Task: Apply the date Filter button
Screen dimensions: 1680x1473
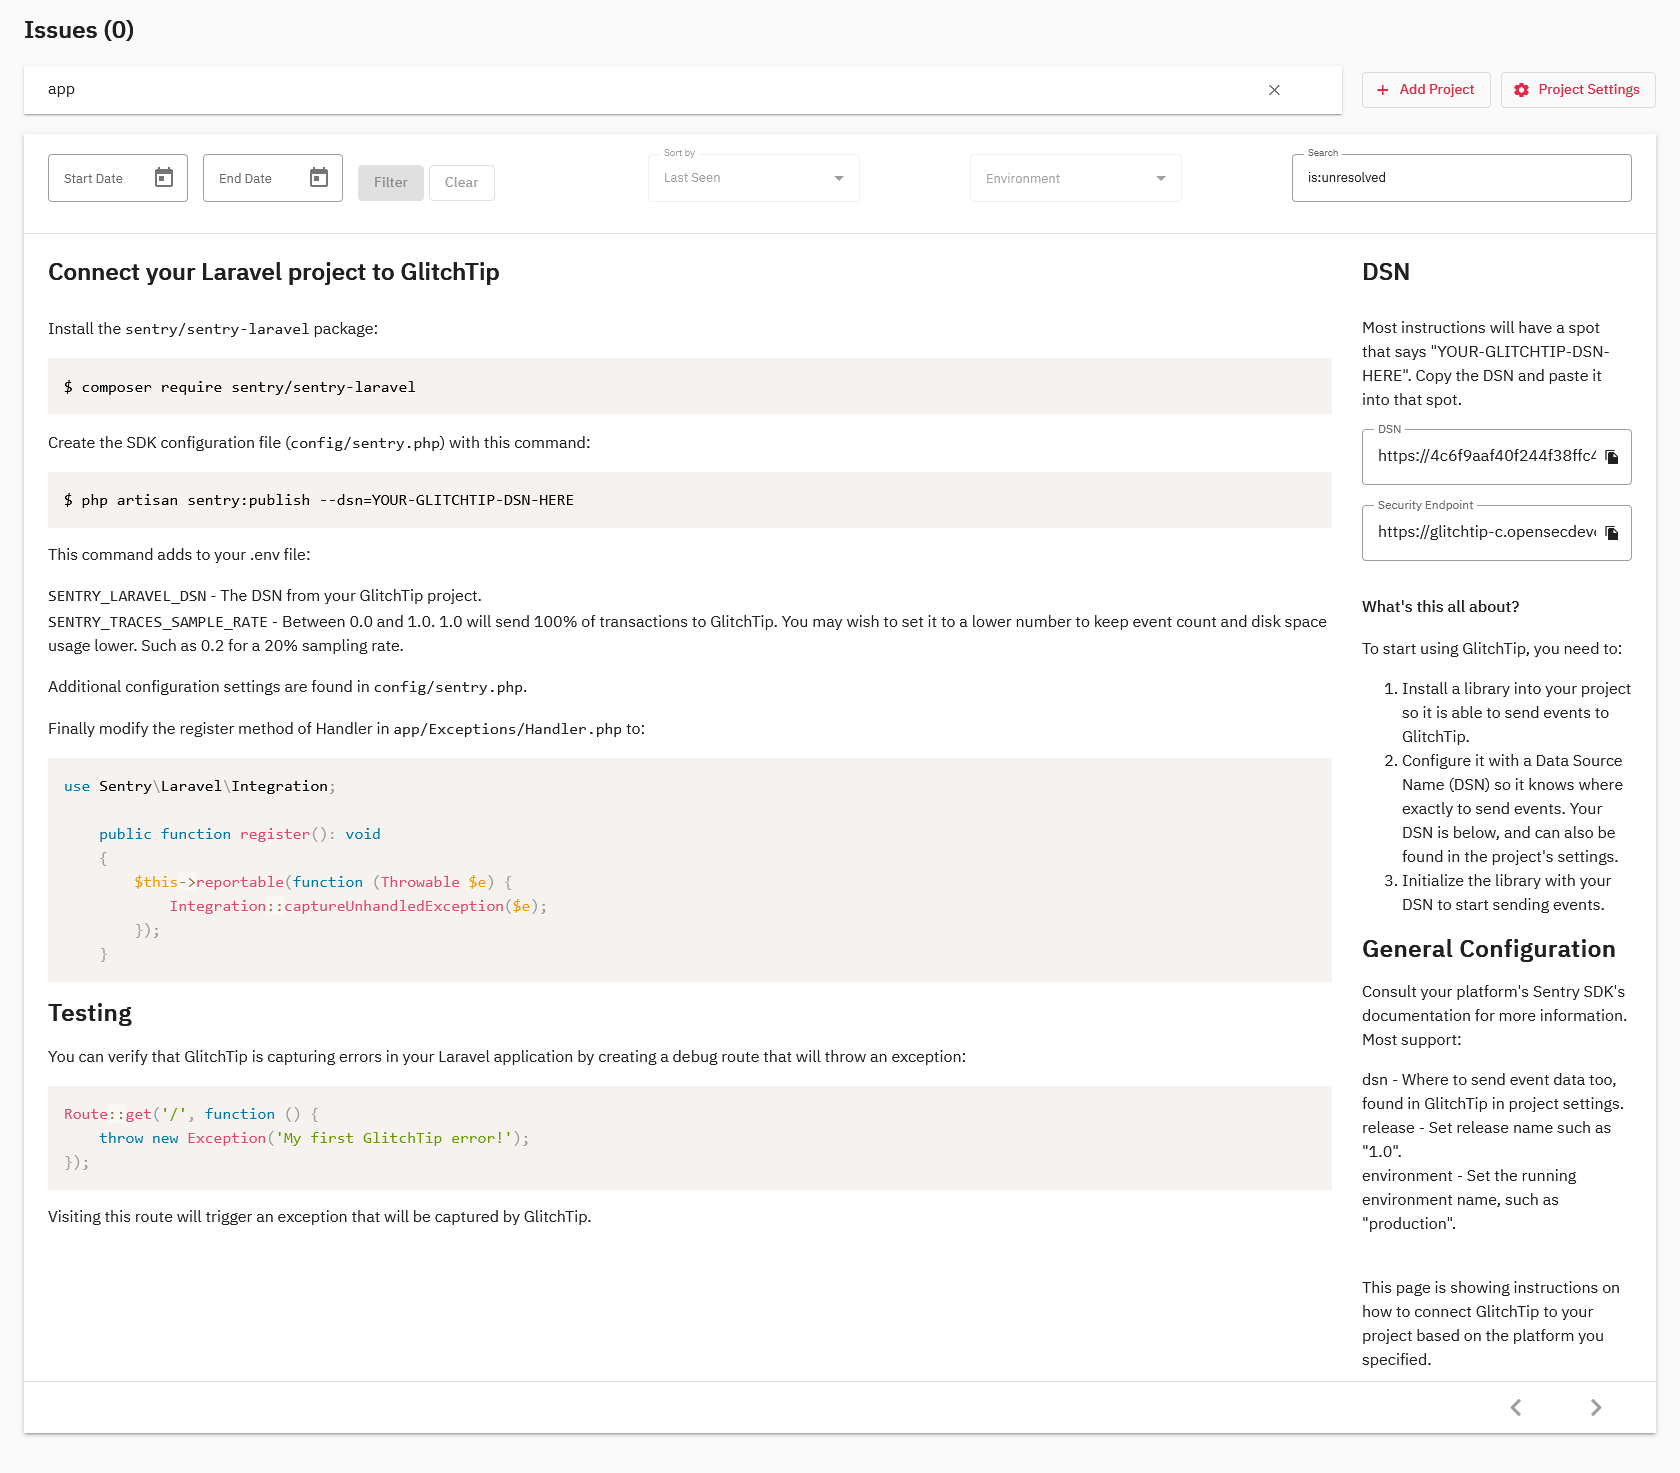Action: tap(391, 183)
